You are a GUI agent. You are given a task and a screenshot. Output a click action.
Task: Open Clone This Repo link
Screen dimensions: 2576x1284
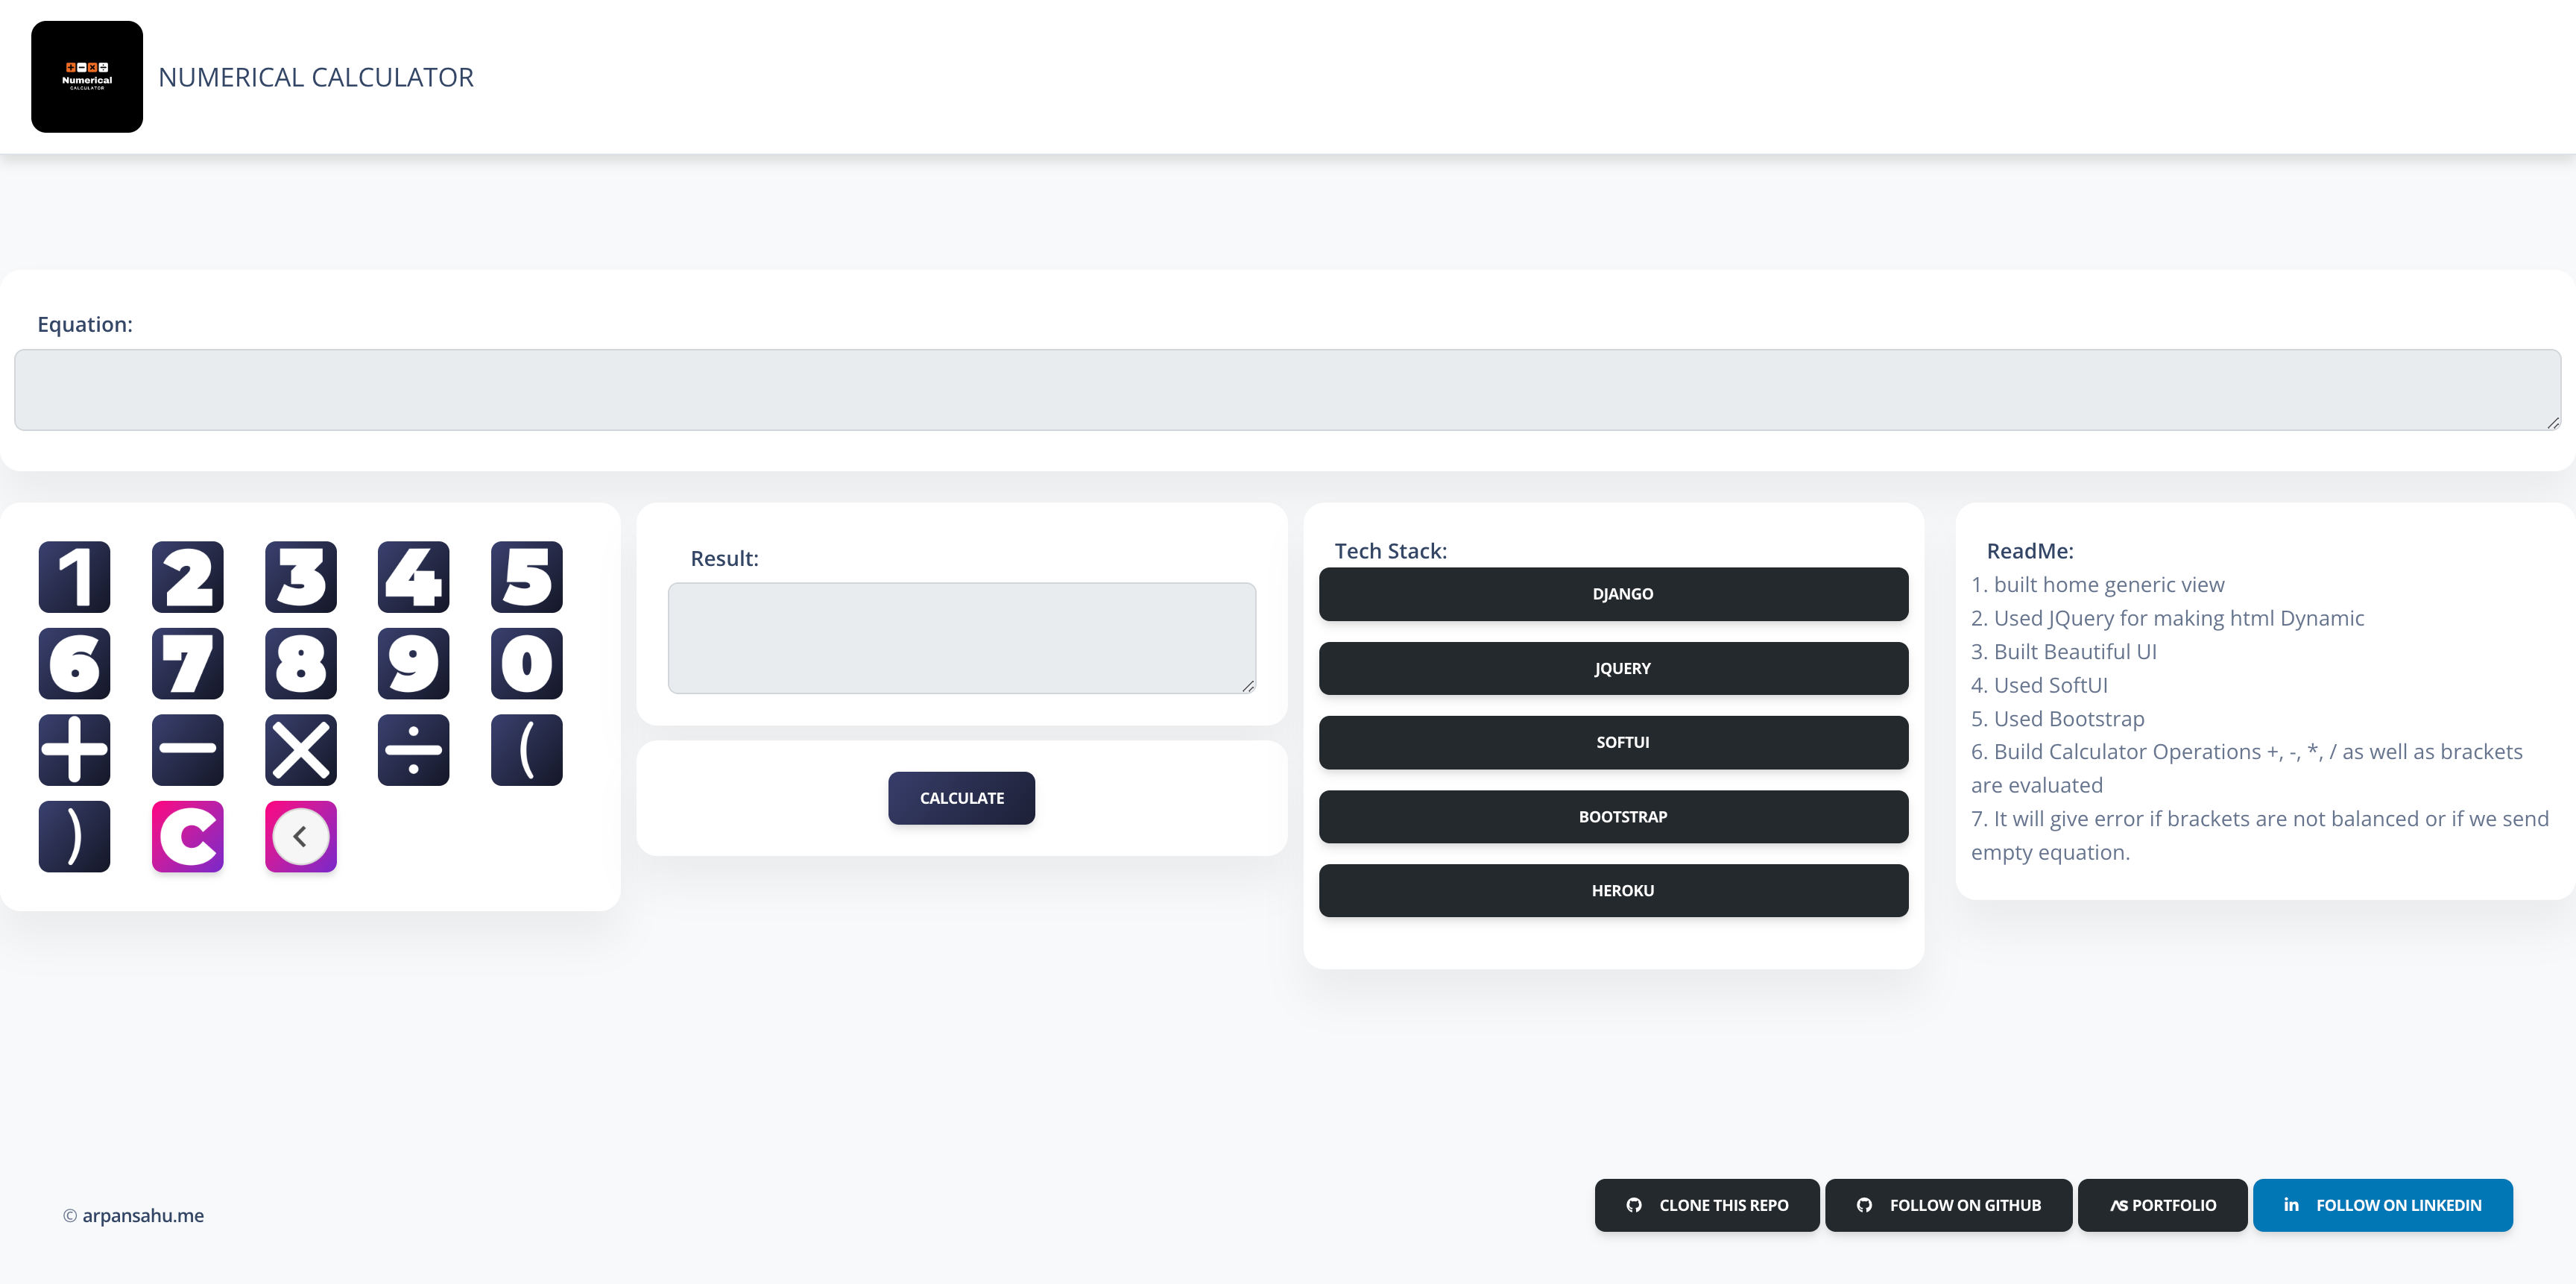pyautogui.click(x=1706, y=1205)
